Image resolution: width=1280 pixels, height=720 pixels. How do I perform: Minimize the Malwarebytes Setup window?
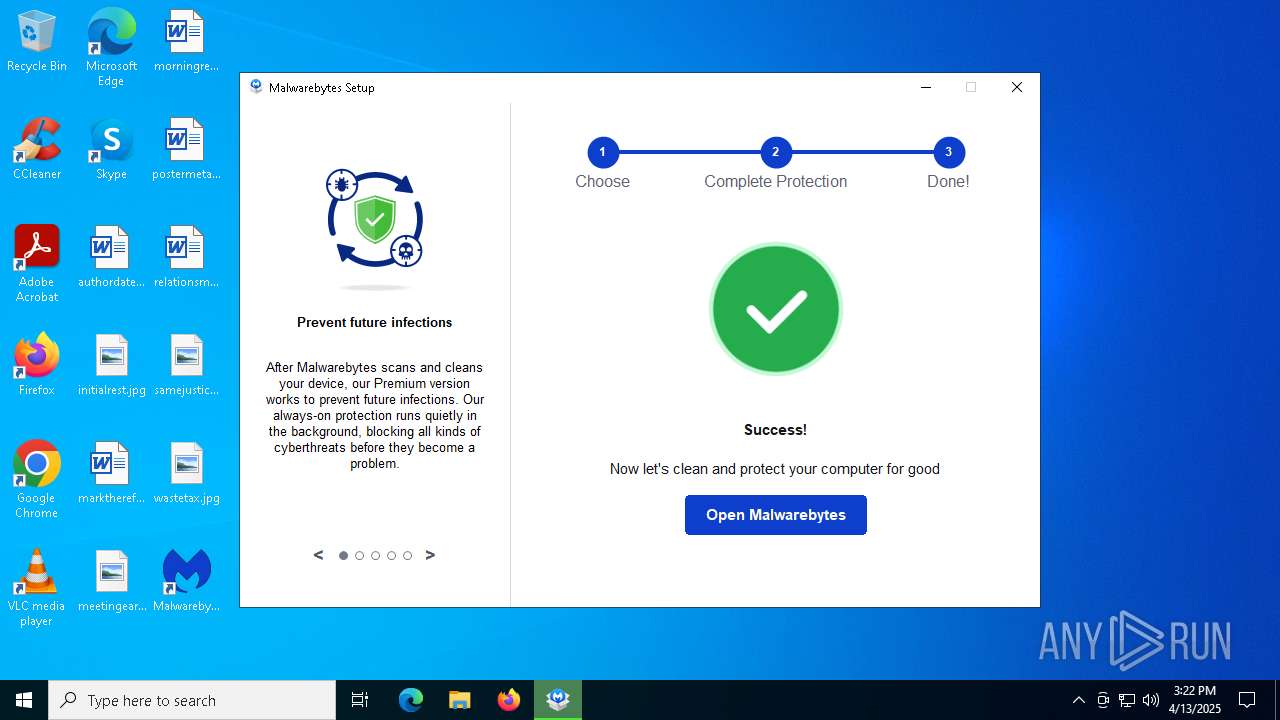pos(926,87)
